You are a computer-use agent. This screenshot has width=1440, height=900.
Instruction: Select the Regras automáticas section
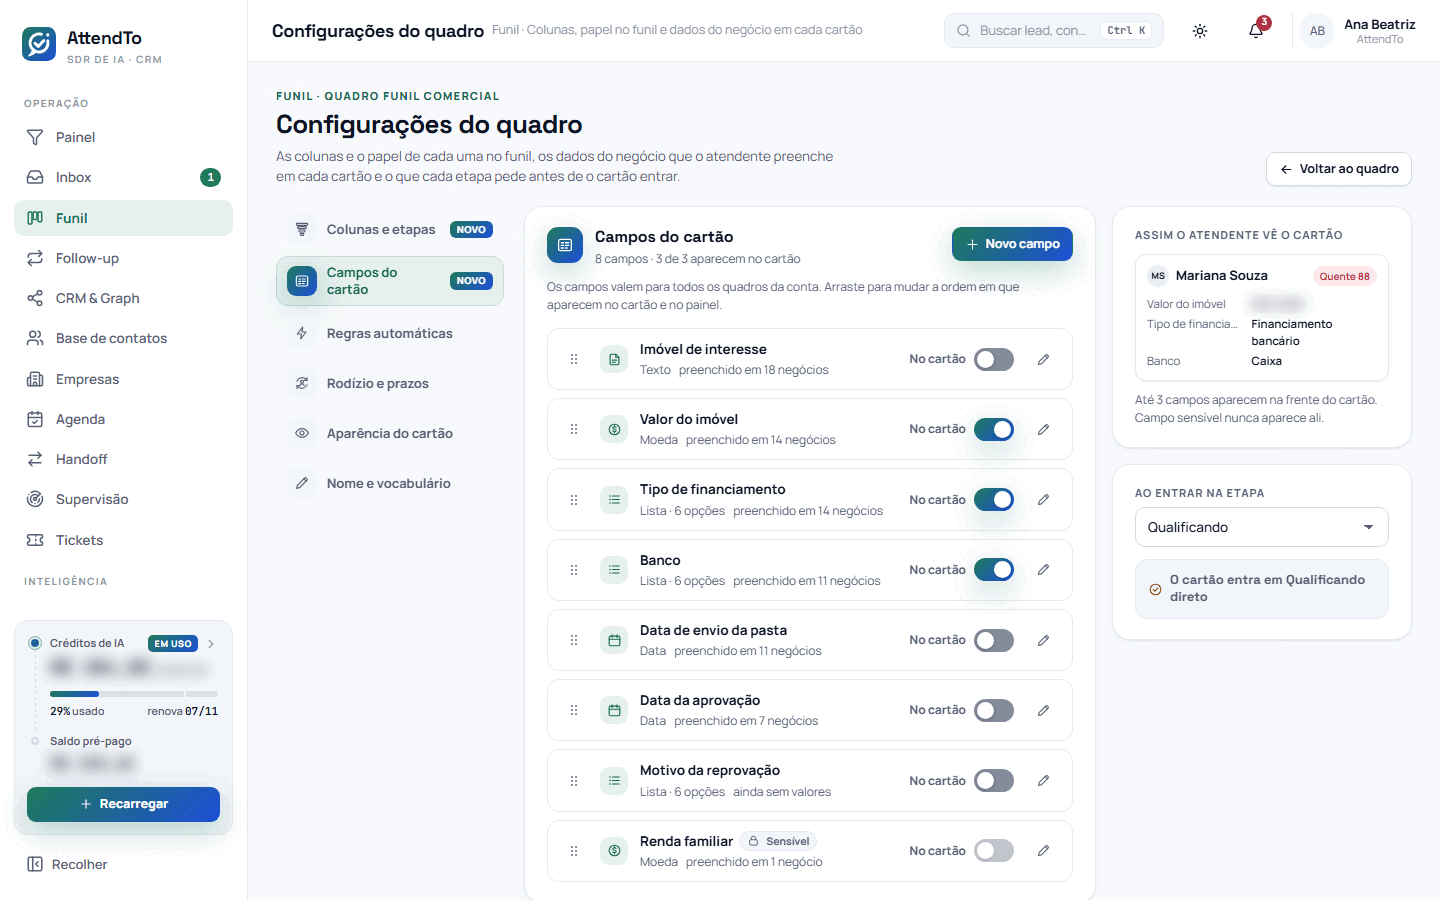390,333
